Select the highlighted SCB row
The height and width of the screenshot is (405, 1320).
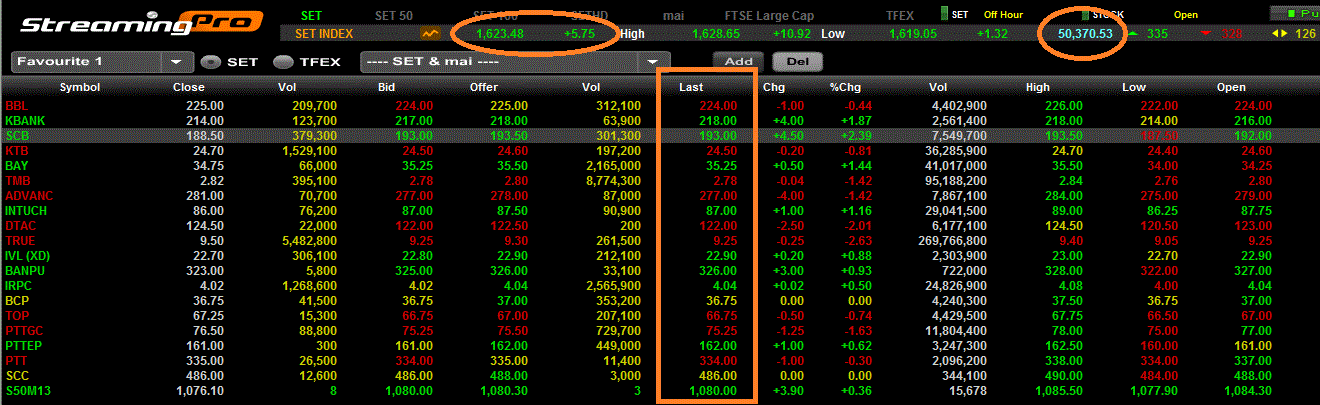pyautogui.click(x=660, y=135)
